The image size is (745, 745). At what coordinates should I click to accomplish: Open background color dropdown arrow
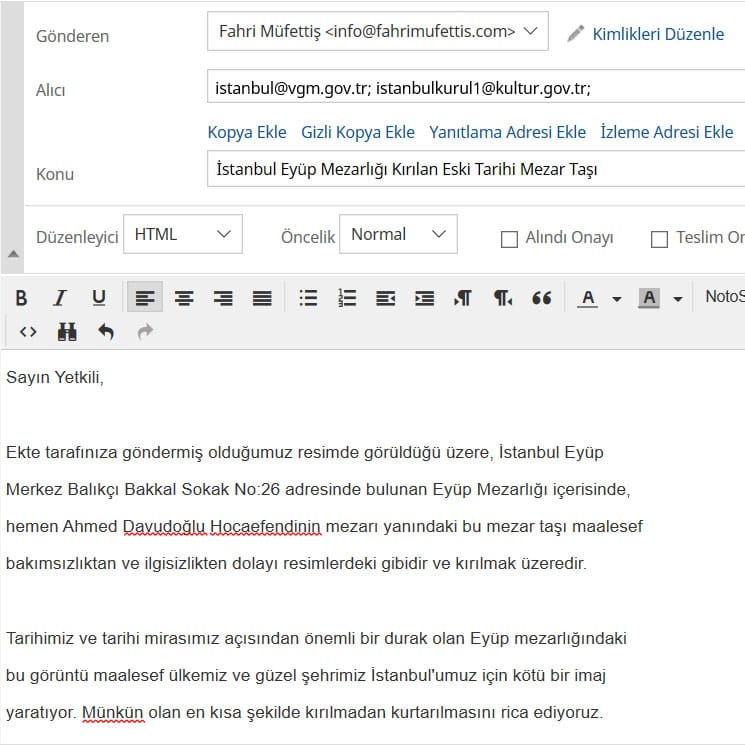(x=678, y=299)
